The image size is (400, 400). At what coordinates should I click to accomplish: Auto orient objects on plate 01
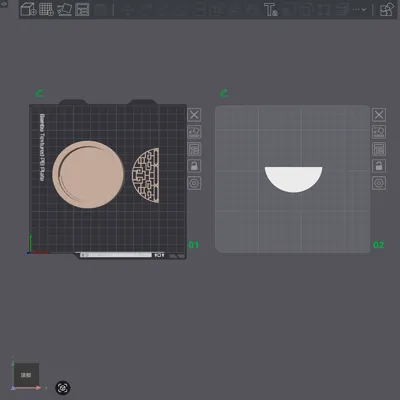click(x=194, y=132)
